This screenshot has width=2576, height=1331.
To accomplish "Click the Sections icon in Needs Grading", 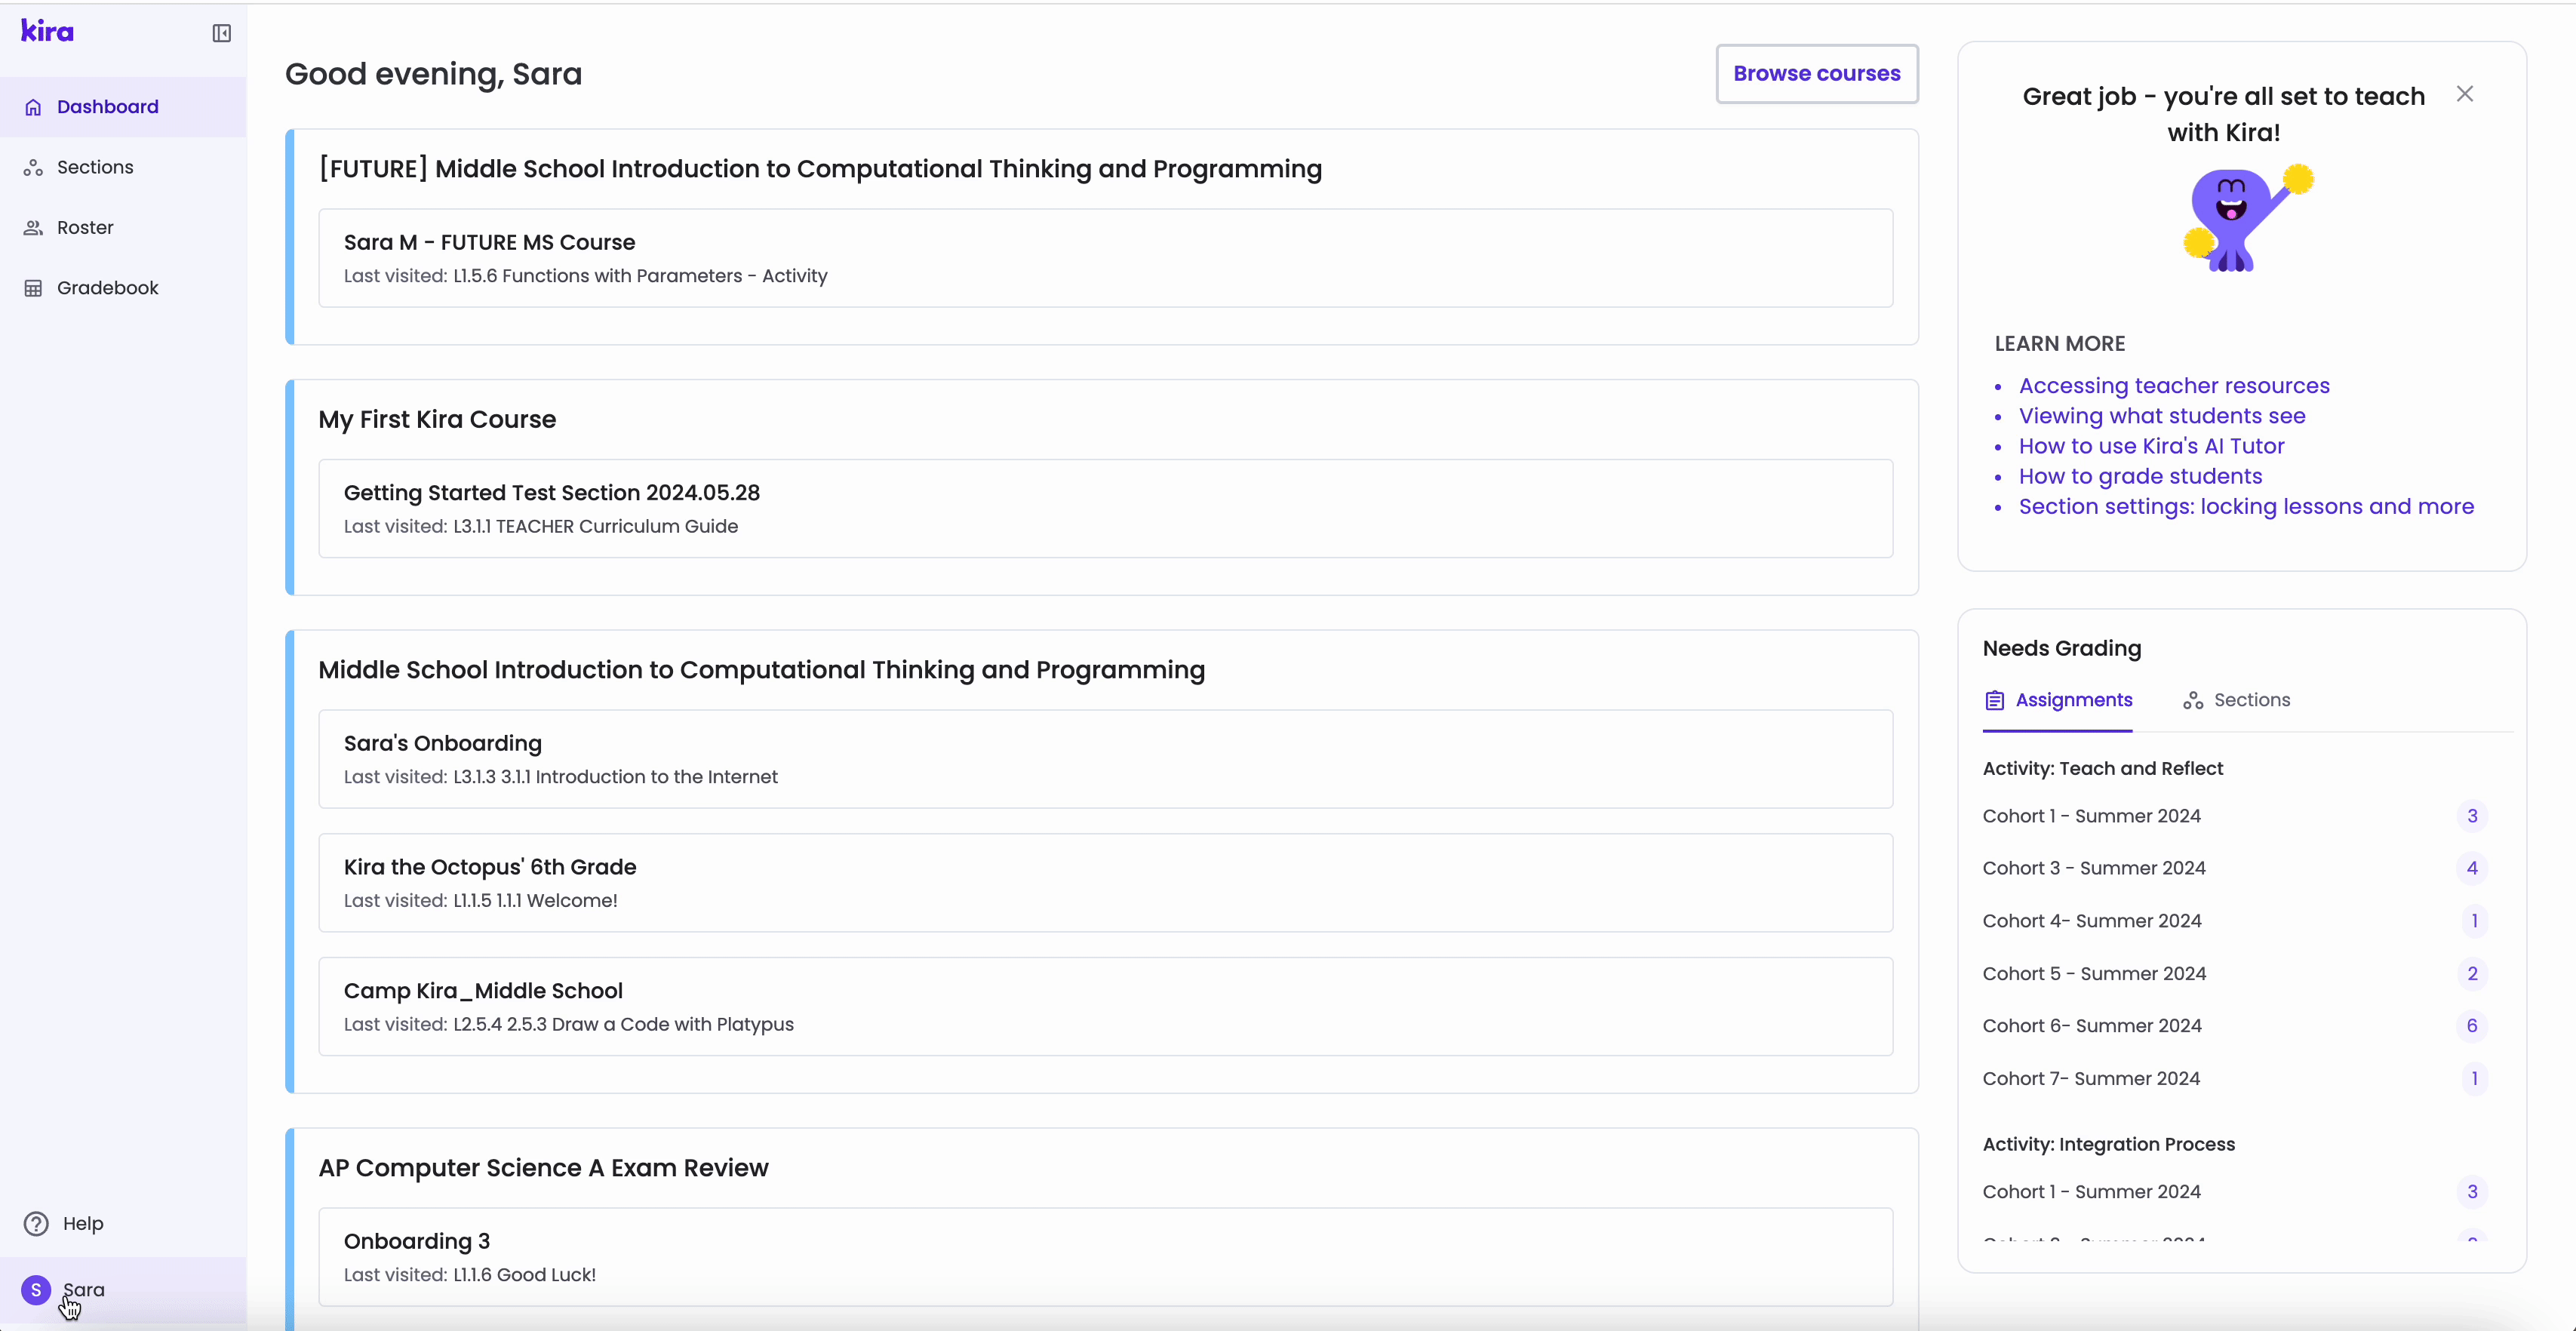I will point(2194,699).
